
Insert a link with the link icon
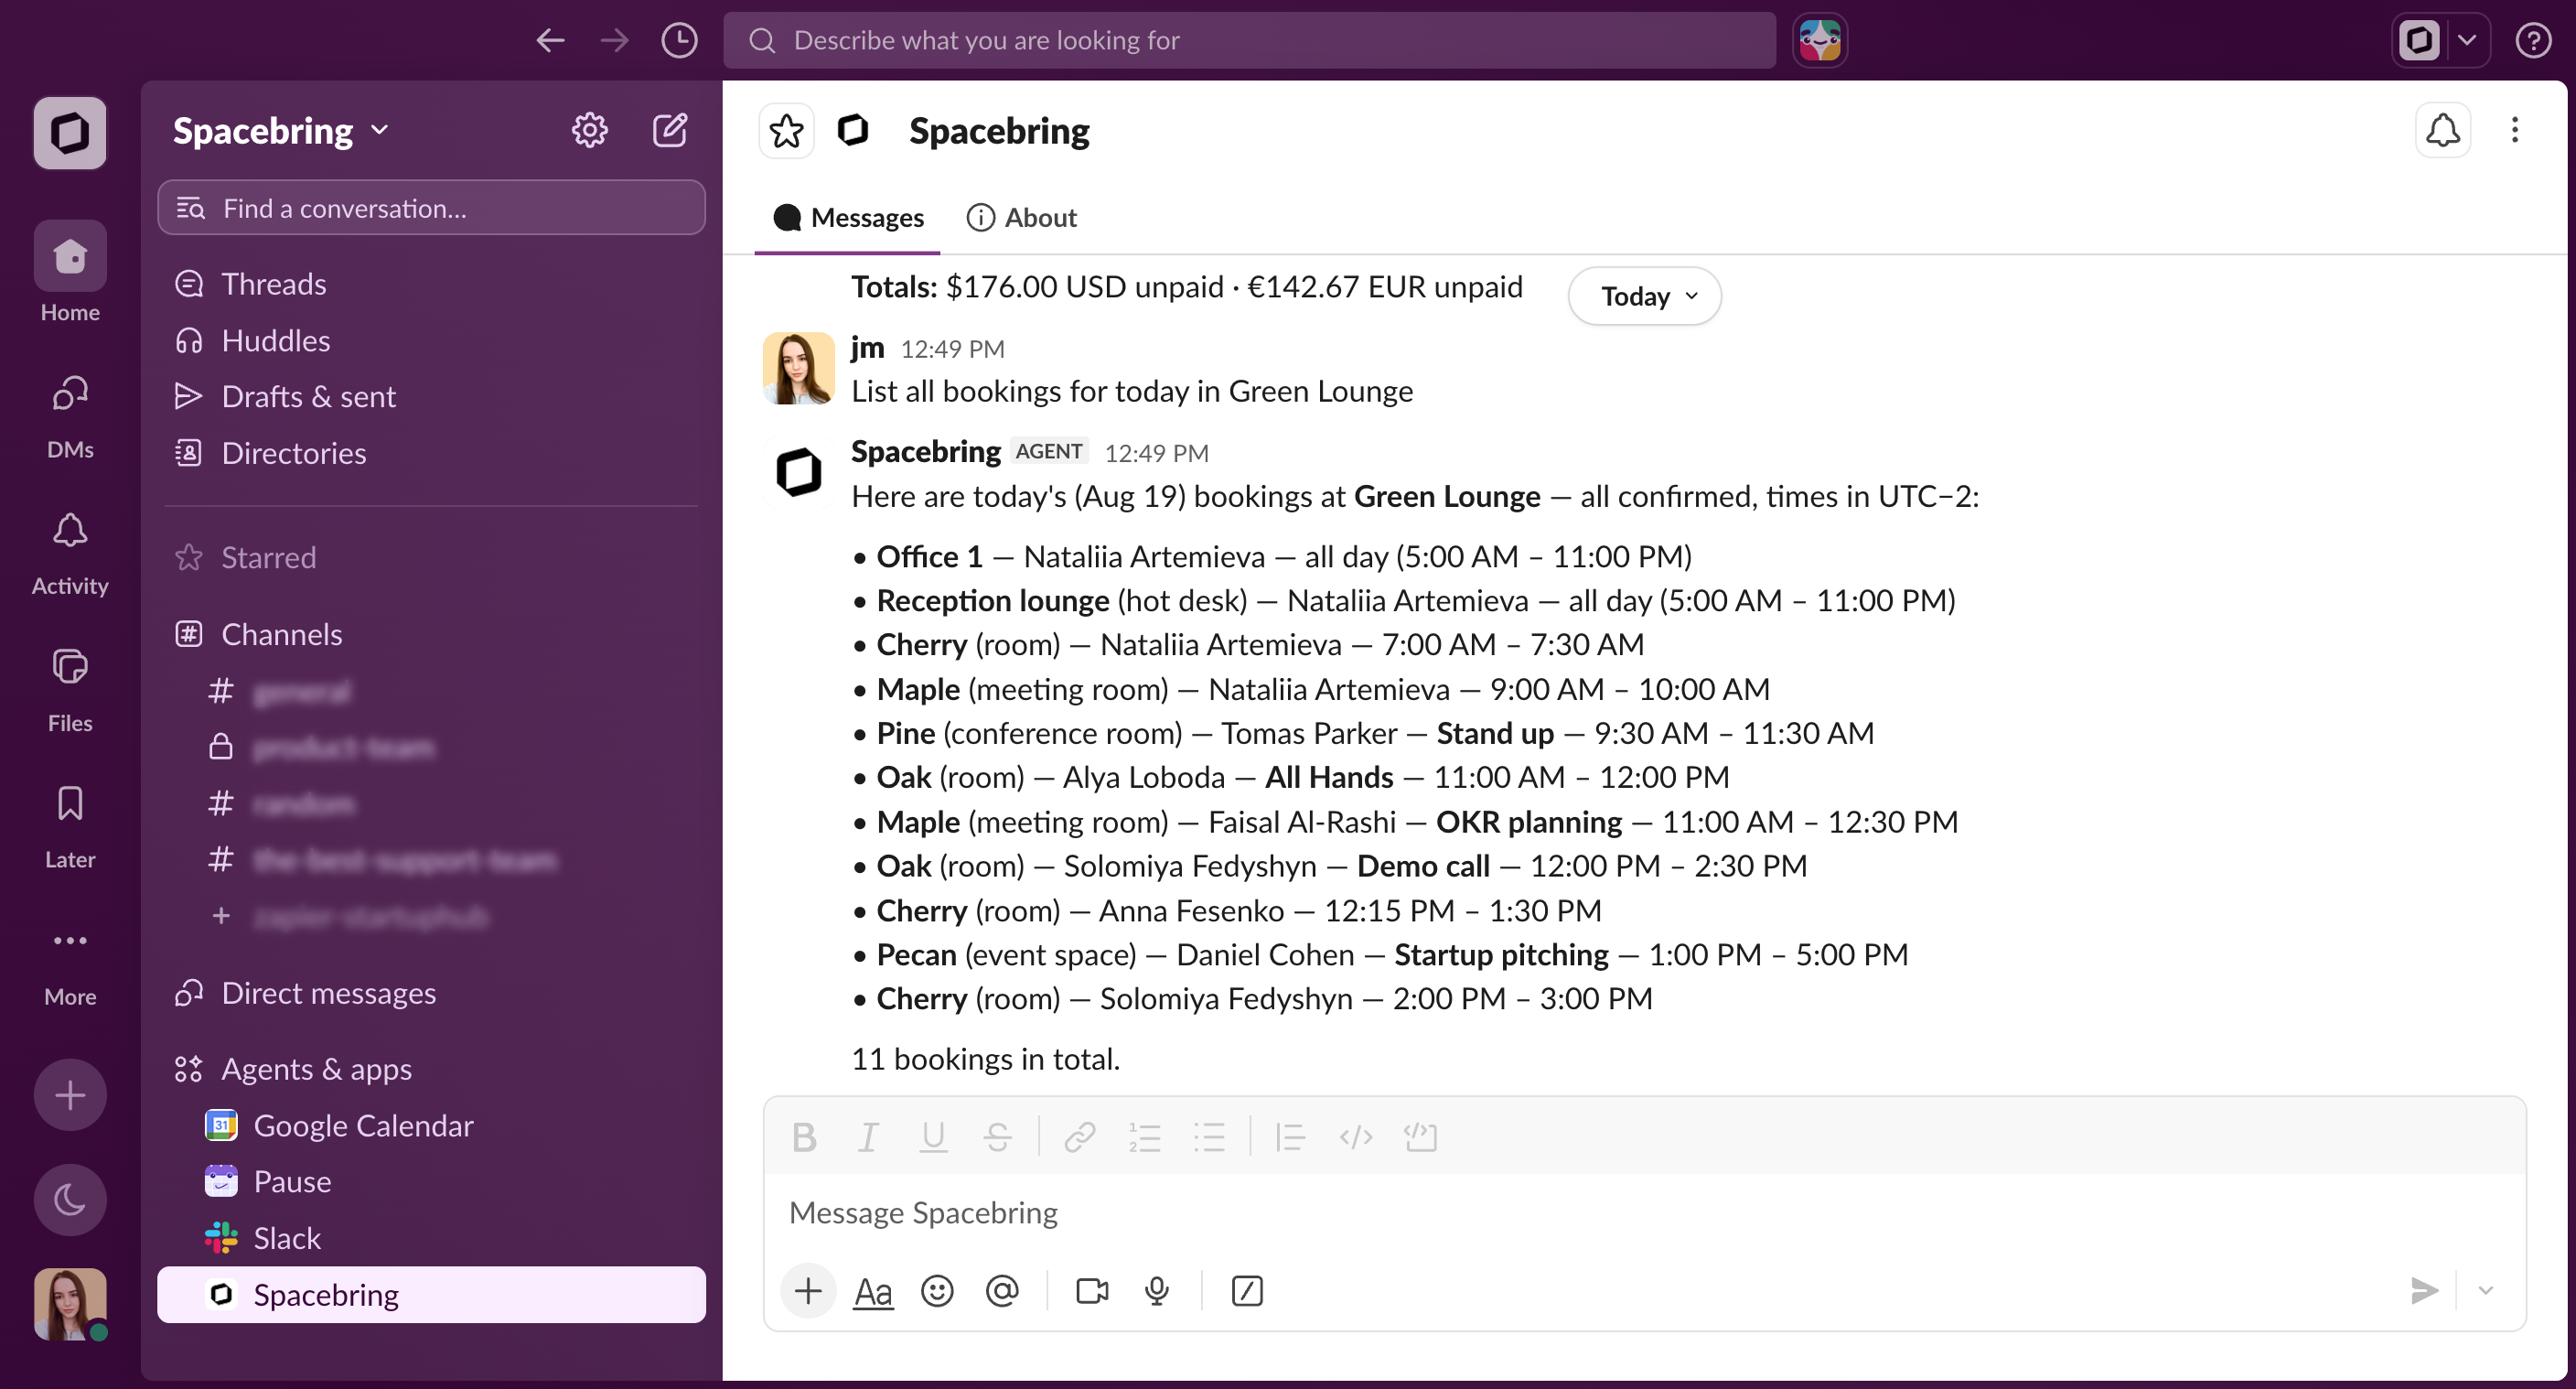pyautogui.click(x=1080, y=1137)
